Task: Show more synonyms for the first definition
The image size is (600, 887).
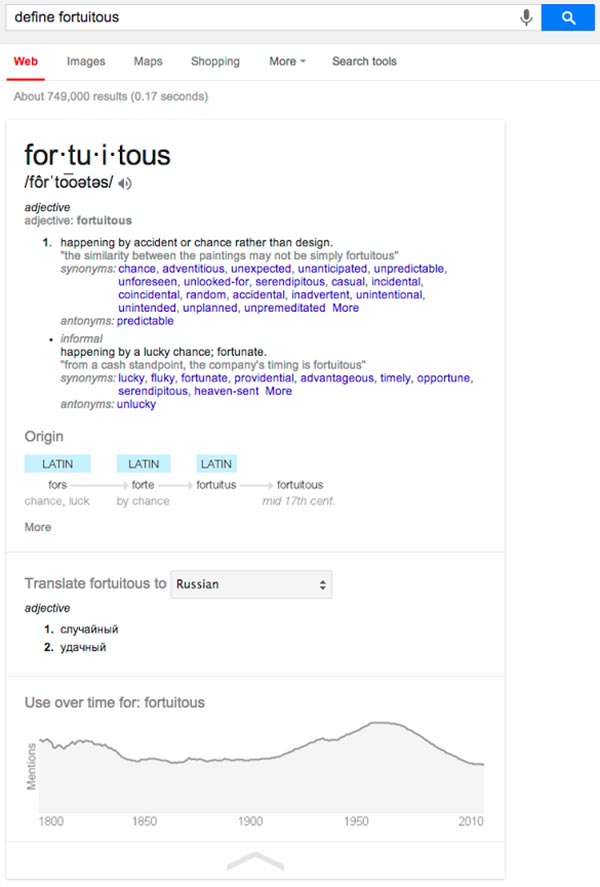Action: [x=345, y=308]
